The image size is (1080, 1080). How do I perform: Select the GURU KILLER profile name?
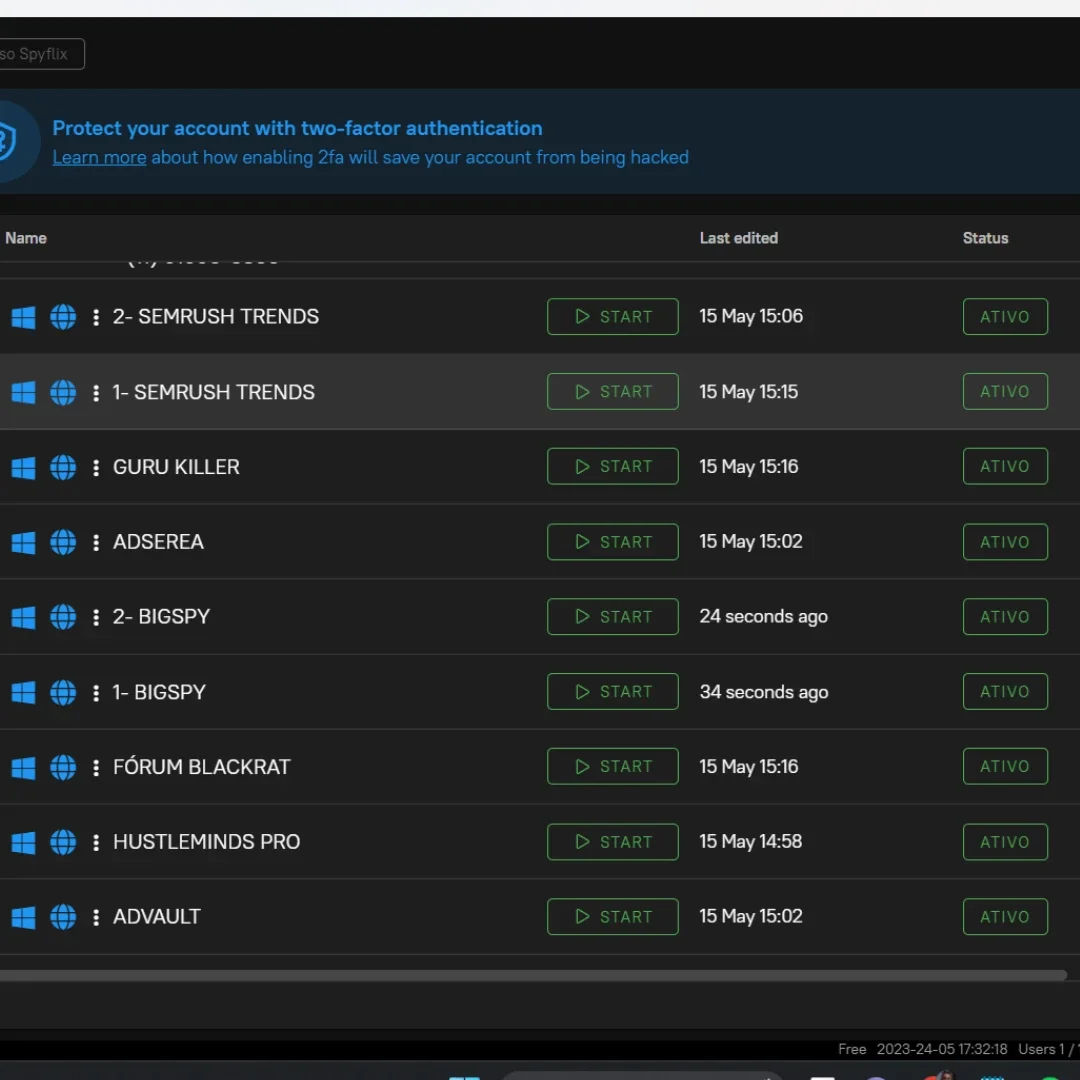(x=176, y=467)
